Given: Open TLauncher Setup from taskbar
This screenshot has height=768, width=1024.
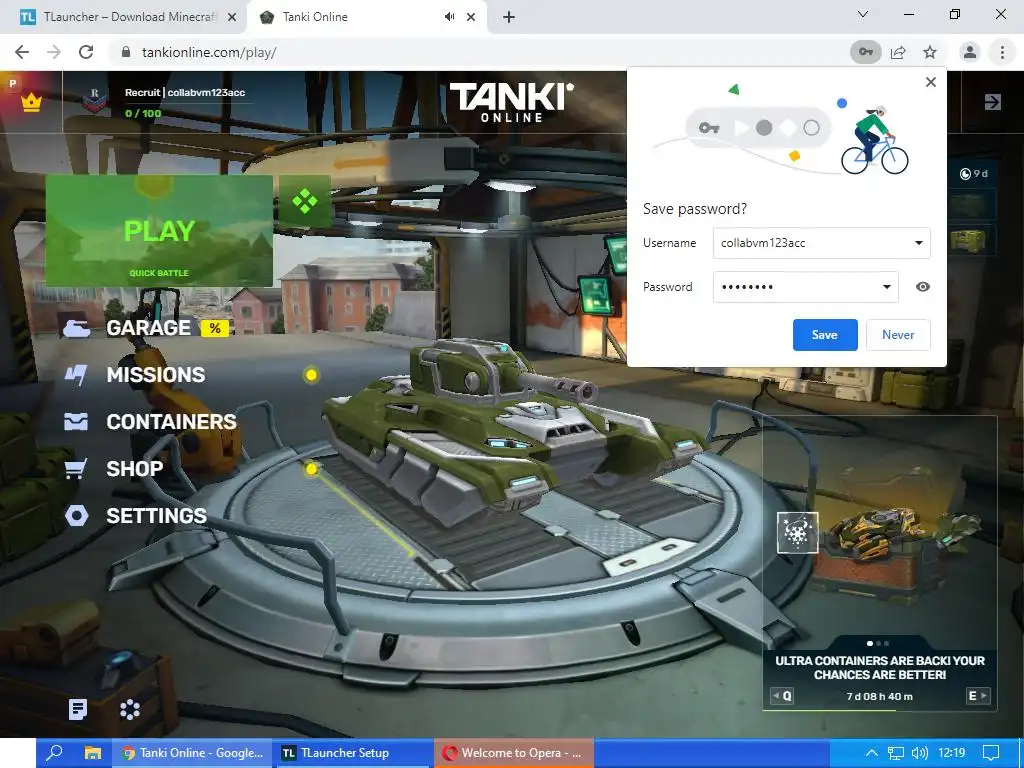Looking at the screenshot, I should [353, 753].
